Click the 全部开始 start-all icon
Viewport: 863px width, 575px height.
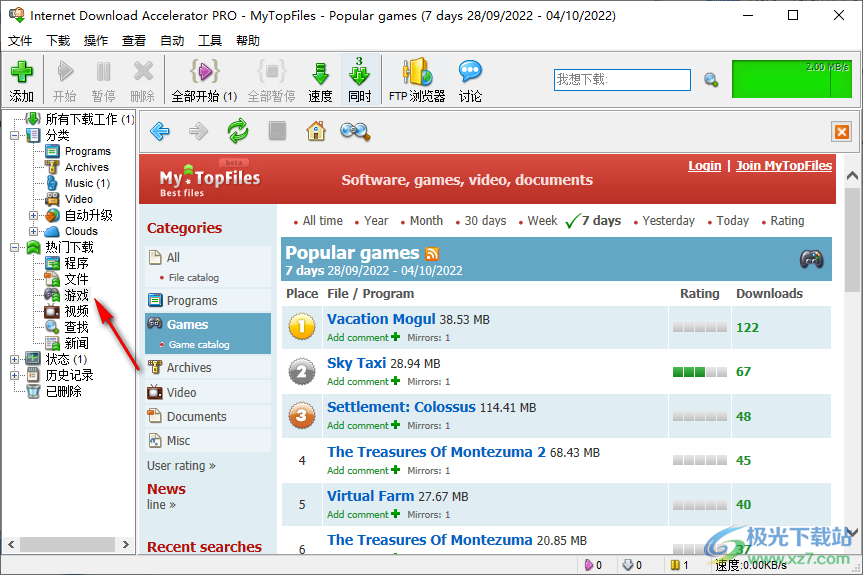(205, 72)
